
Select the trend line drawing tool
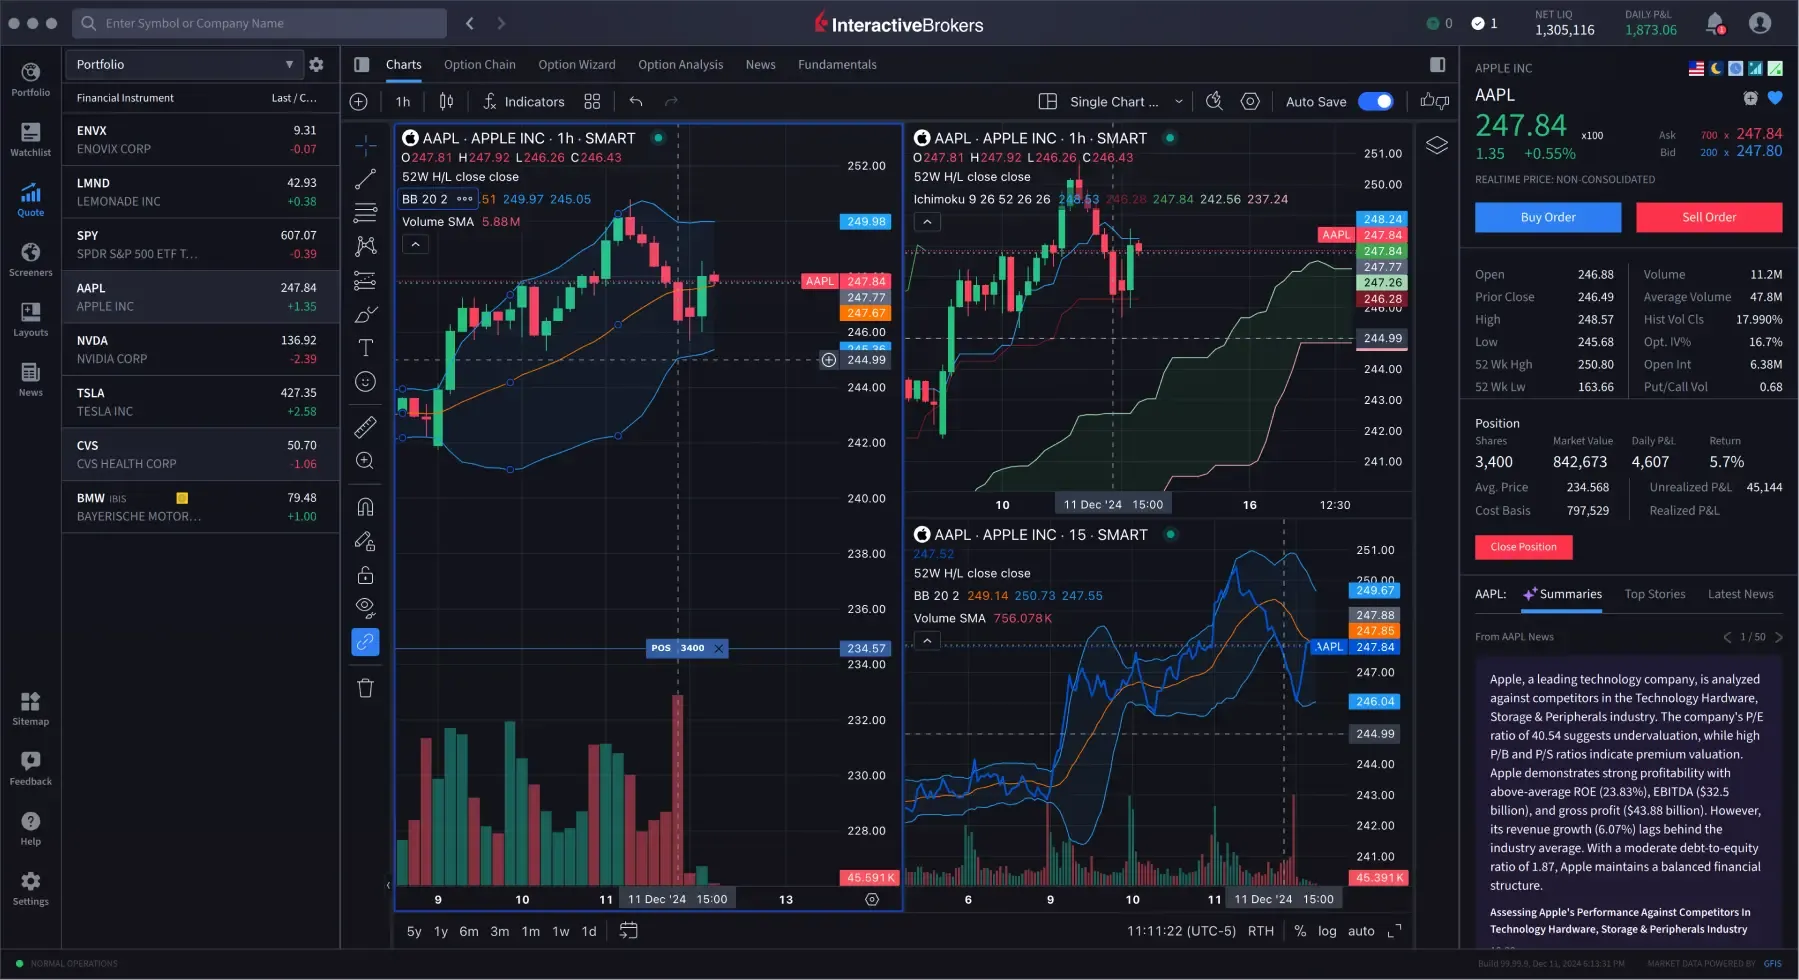point(364,179)
